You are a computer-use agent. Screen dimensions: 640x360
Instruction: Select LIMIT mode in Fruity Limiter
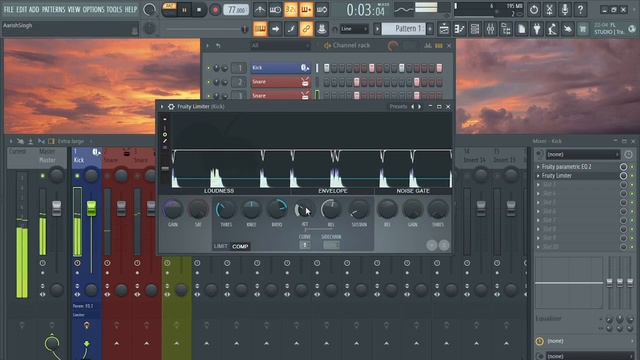[220, 246]
